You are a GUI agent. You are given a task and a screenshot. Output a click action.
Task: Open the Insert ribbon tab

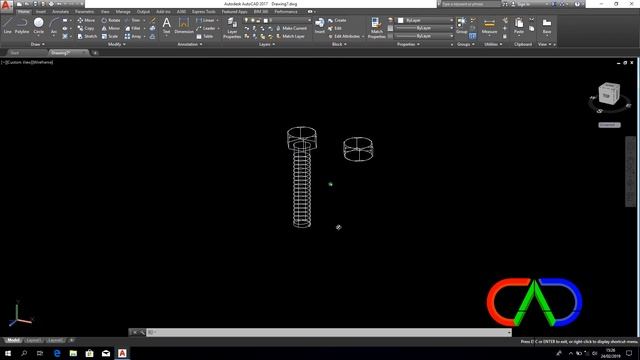[41, 12]
